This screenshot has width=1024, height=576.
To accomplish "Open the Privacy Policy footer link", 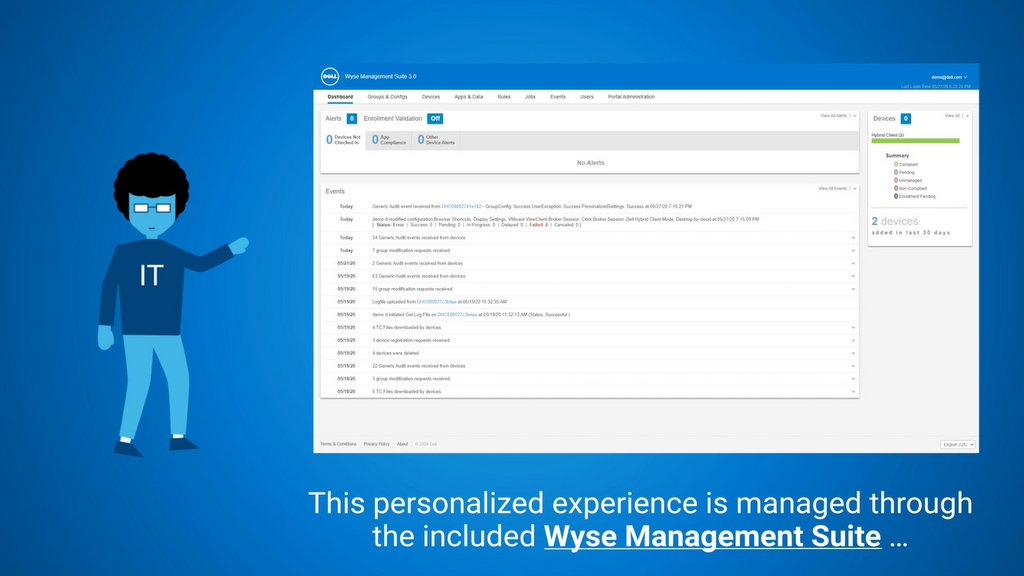I will pyautogui.click(x=377, y=444).
